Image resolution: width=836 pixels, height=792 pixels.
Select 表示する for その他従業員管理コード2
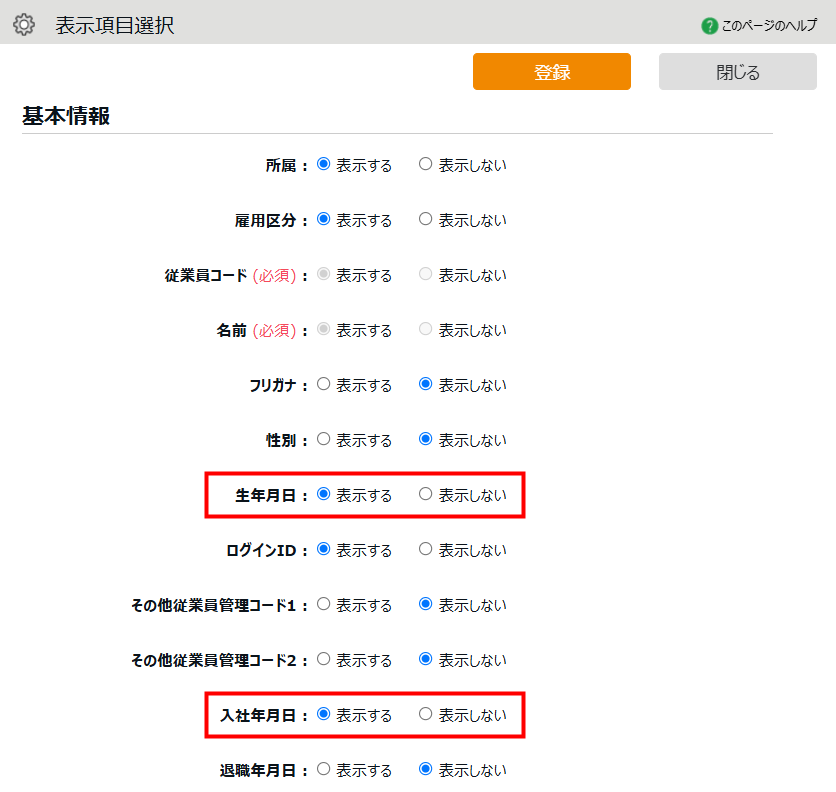click(x=324, y=659)
